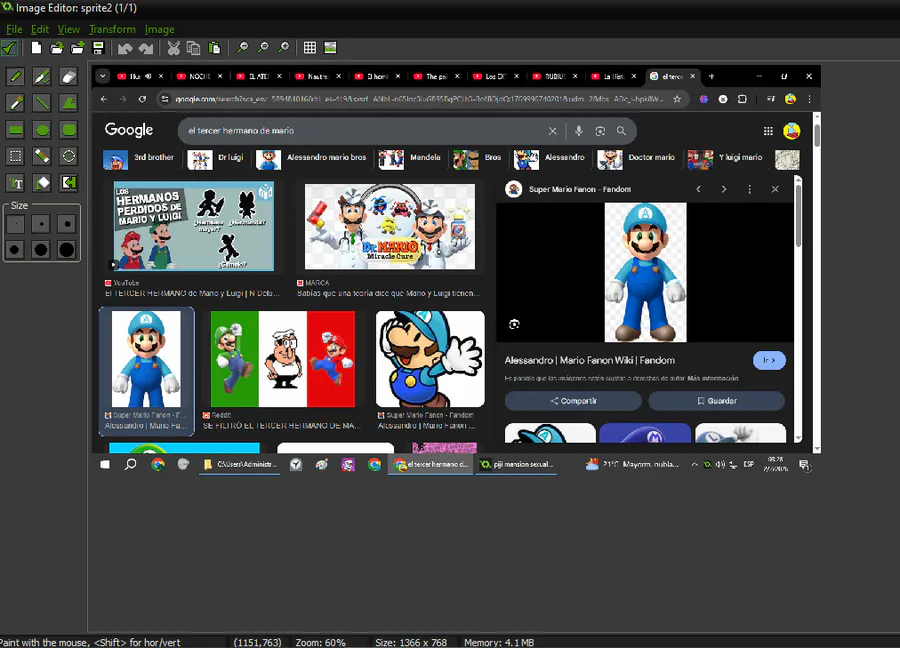The width and height of the screenshot is (900, 648).
Task: Click the 'Doctor mario' suggestion chip
Action: click(637, 159)
